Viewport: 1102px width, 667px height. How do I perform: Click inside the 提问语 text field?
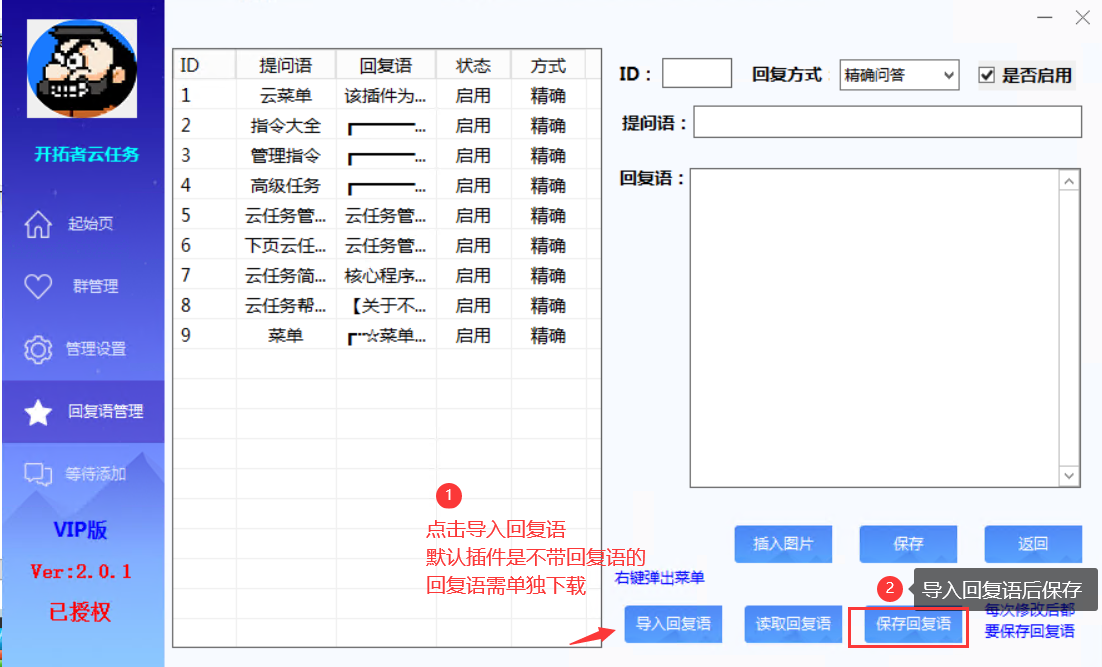tap(888, 124)
